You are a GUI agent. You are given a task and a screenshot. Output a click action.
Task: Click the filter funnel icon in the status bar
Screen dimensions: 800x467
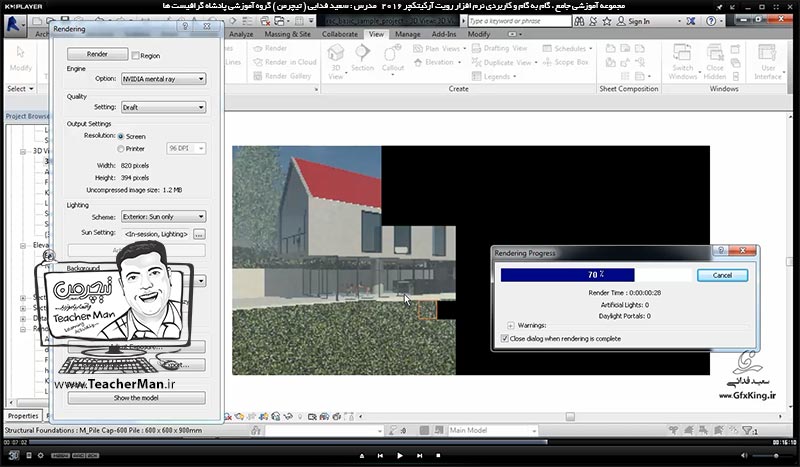[747, 431]
